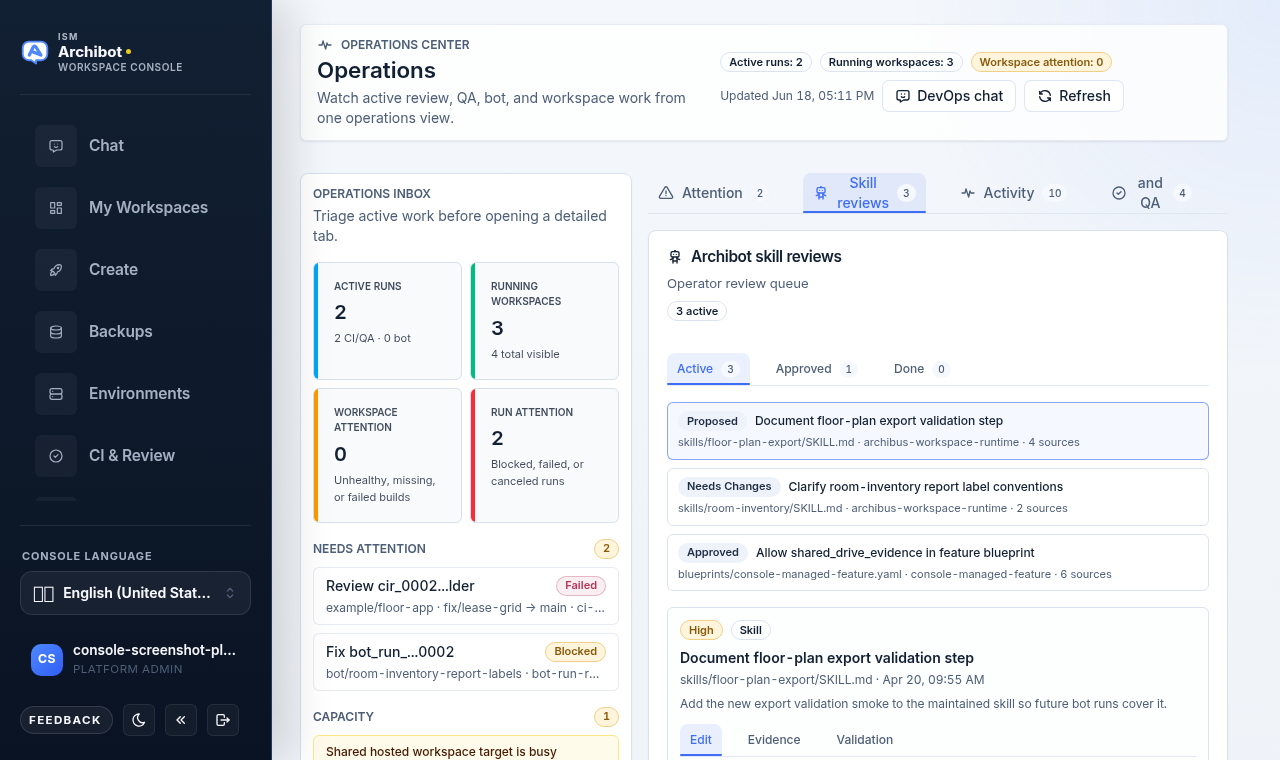
Task: Click the Create rocket icon
Action: [56, 270]
